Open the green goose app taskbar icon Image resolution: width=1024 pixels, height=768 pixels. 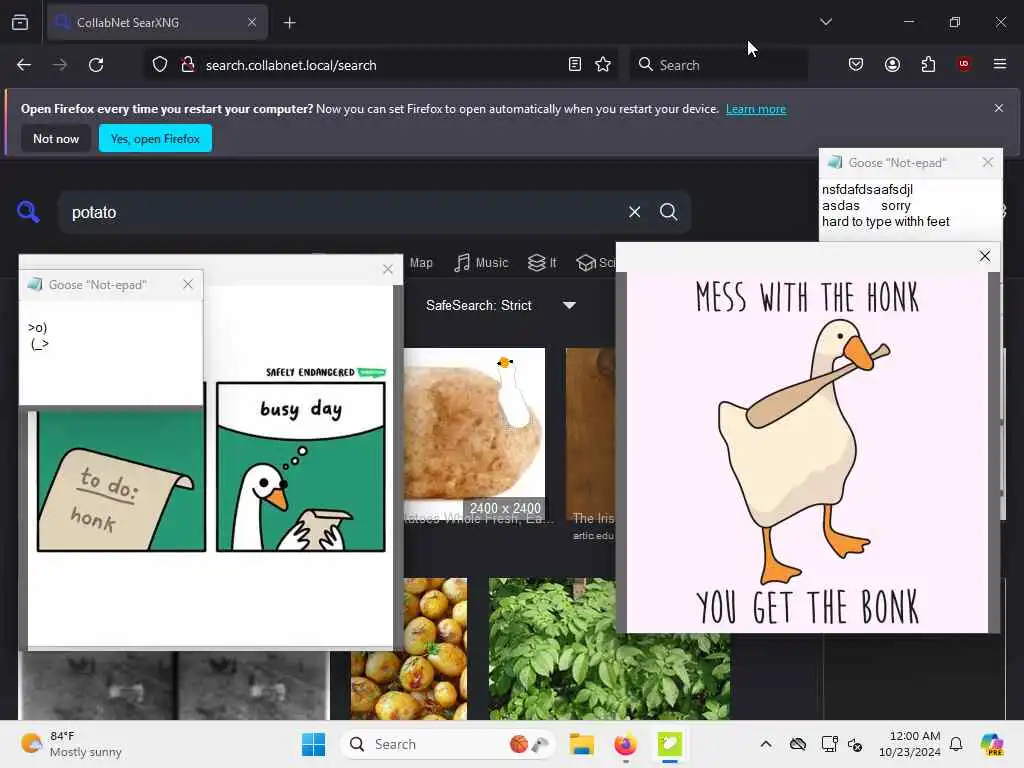[669, 744]
